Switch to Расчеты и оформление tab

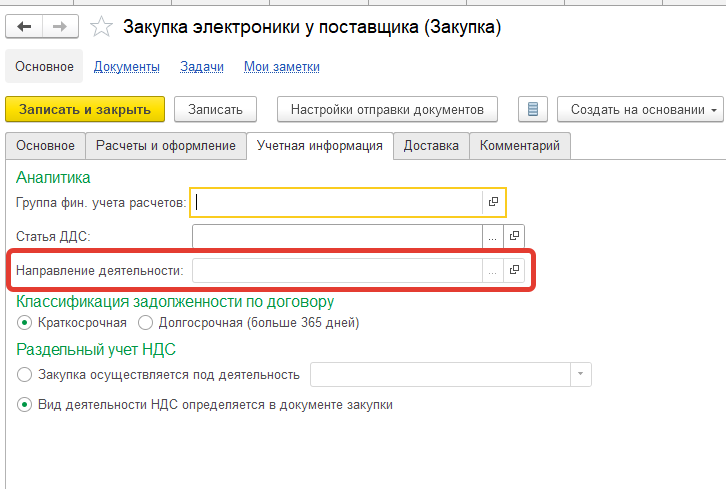click(x=165, y=146)
